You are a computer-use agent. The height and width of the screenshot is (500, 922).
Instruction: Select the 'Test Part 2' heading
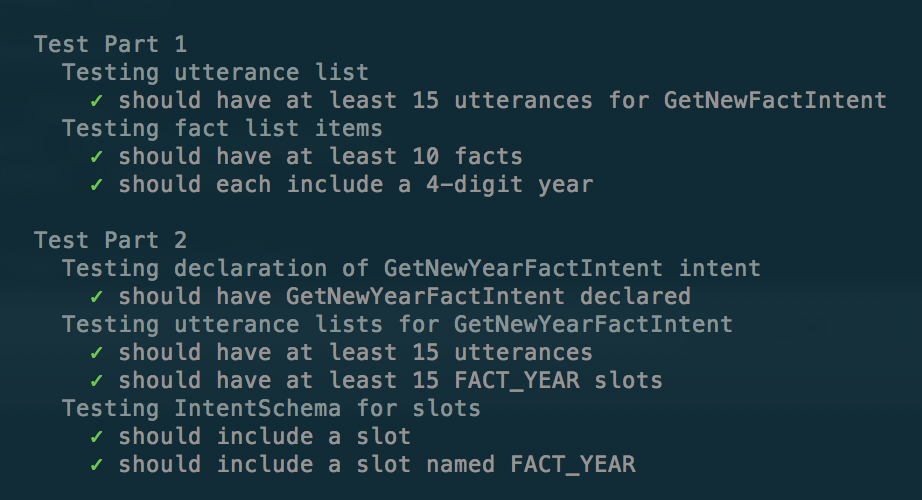coord(110,240)
